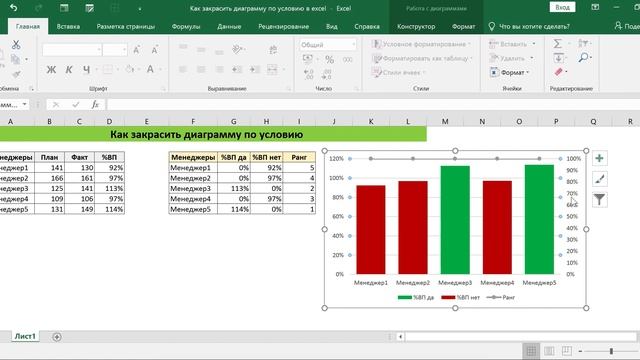Viewport: 640px width, 360px height.
Task: Switch to the Главная tab
Action: (28, 27)
